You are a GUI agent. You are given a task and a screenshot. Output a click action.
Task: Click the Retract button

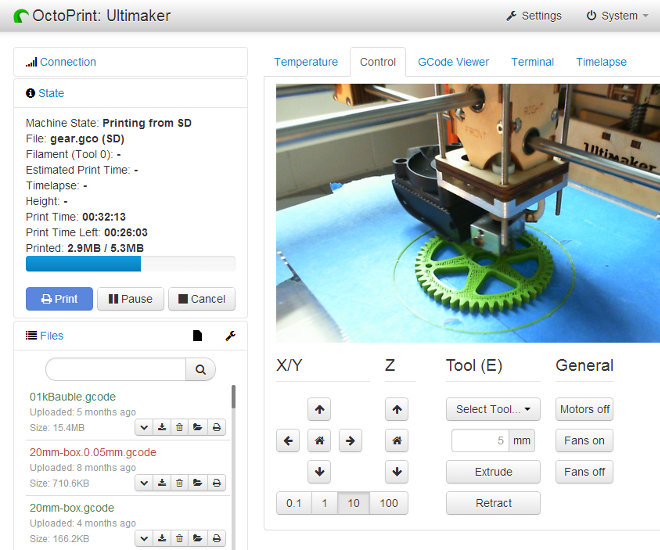point(493,503)
